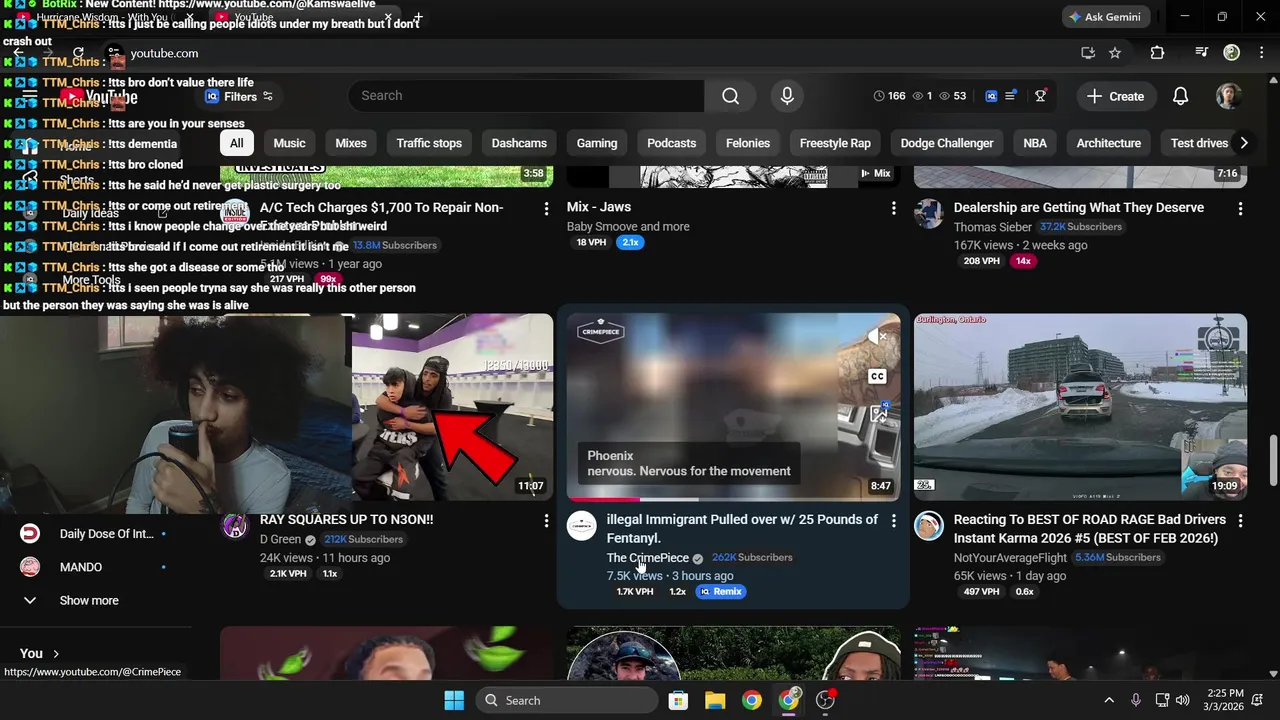This screenshot has height=720, width=1280.
Task: Open the vidIQ trophy icon
Action: 1040,96
